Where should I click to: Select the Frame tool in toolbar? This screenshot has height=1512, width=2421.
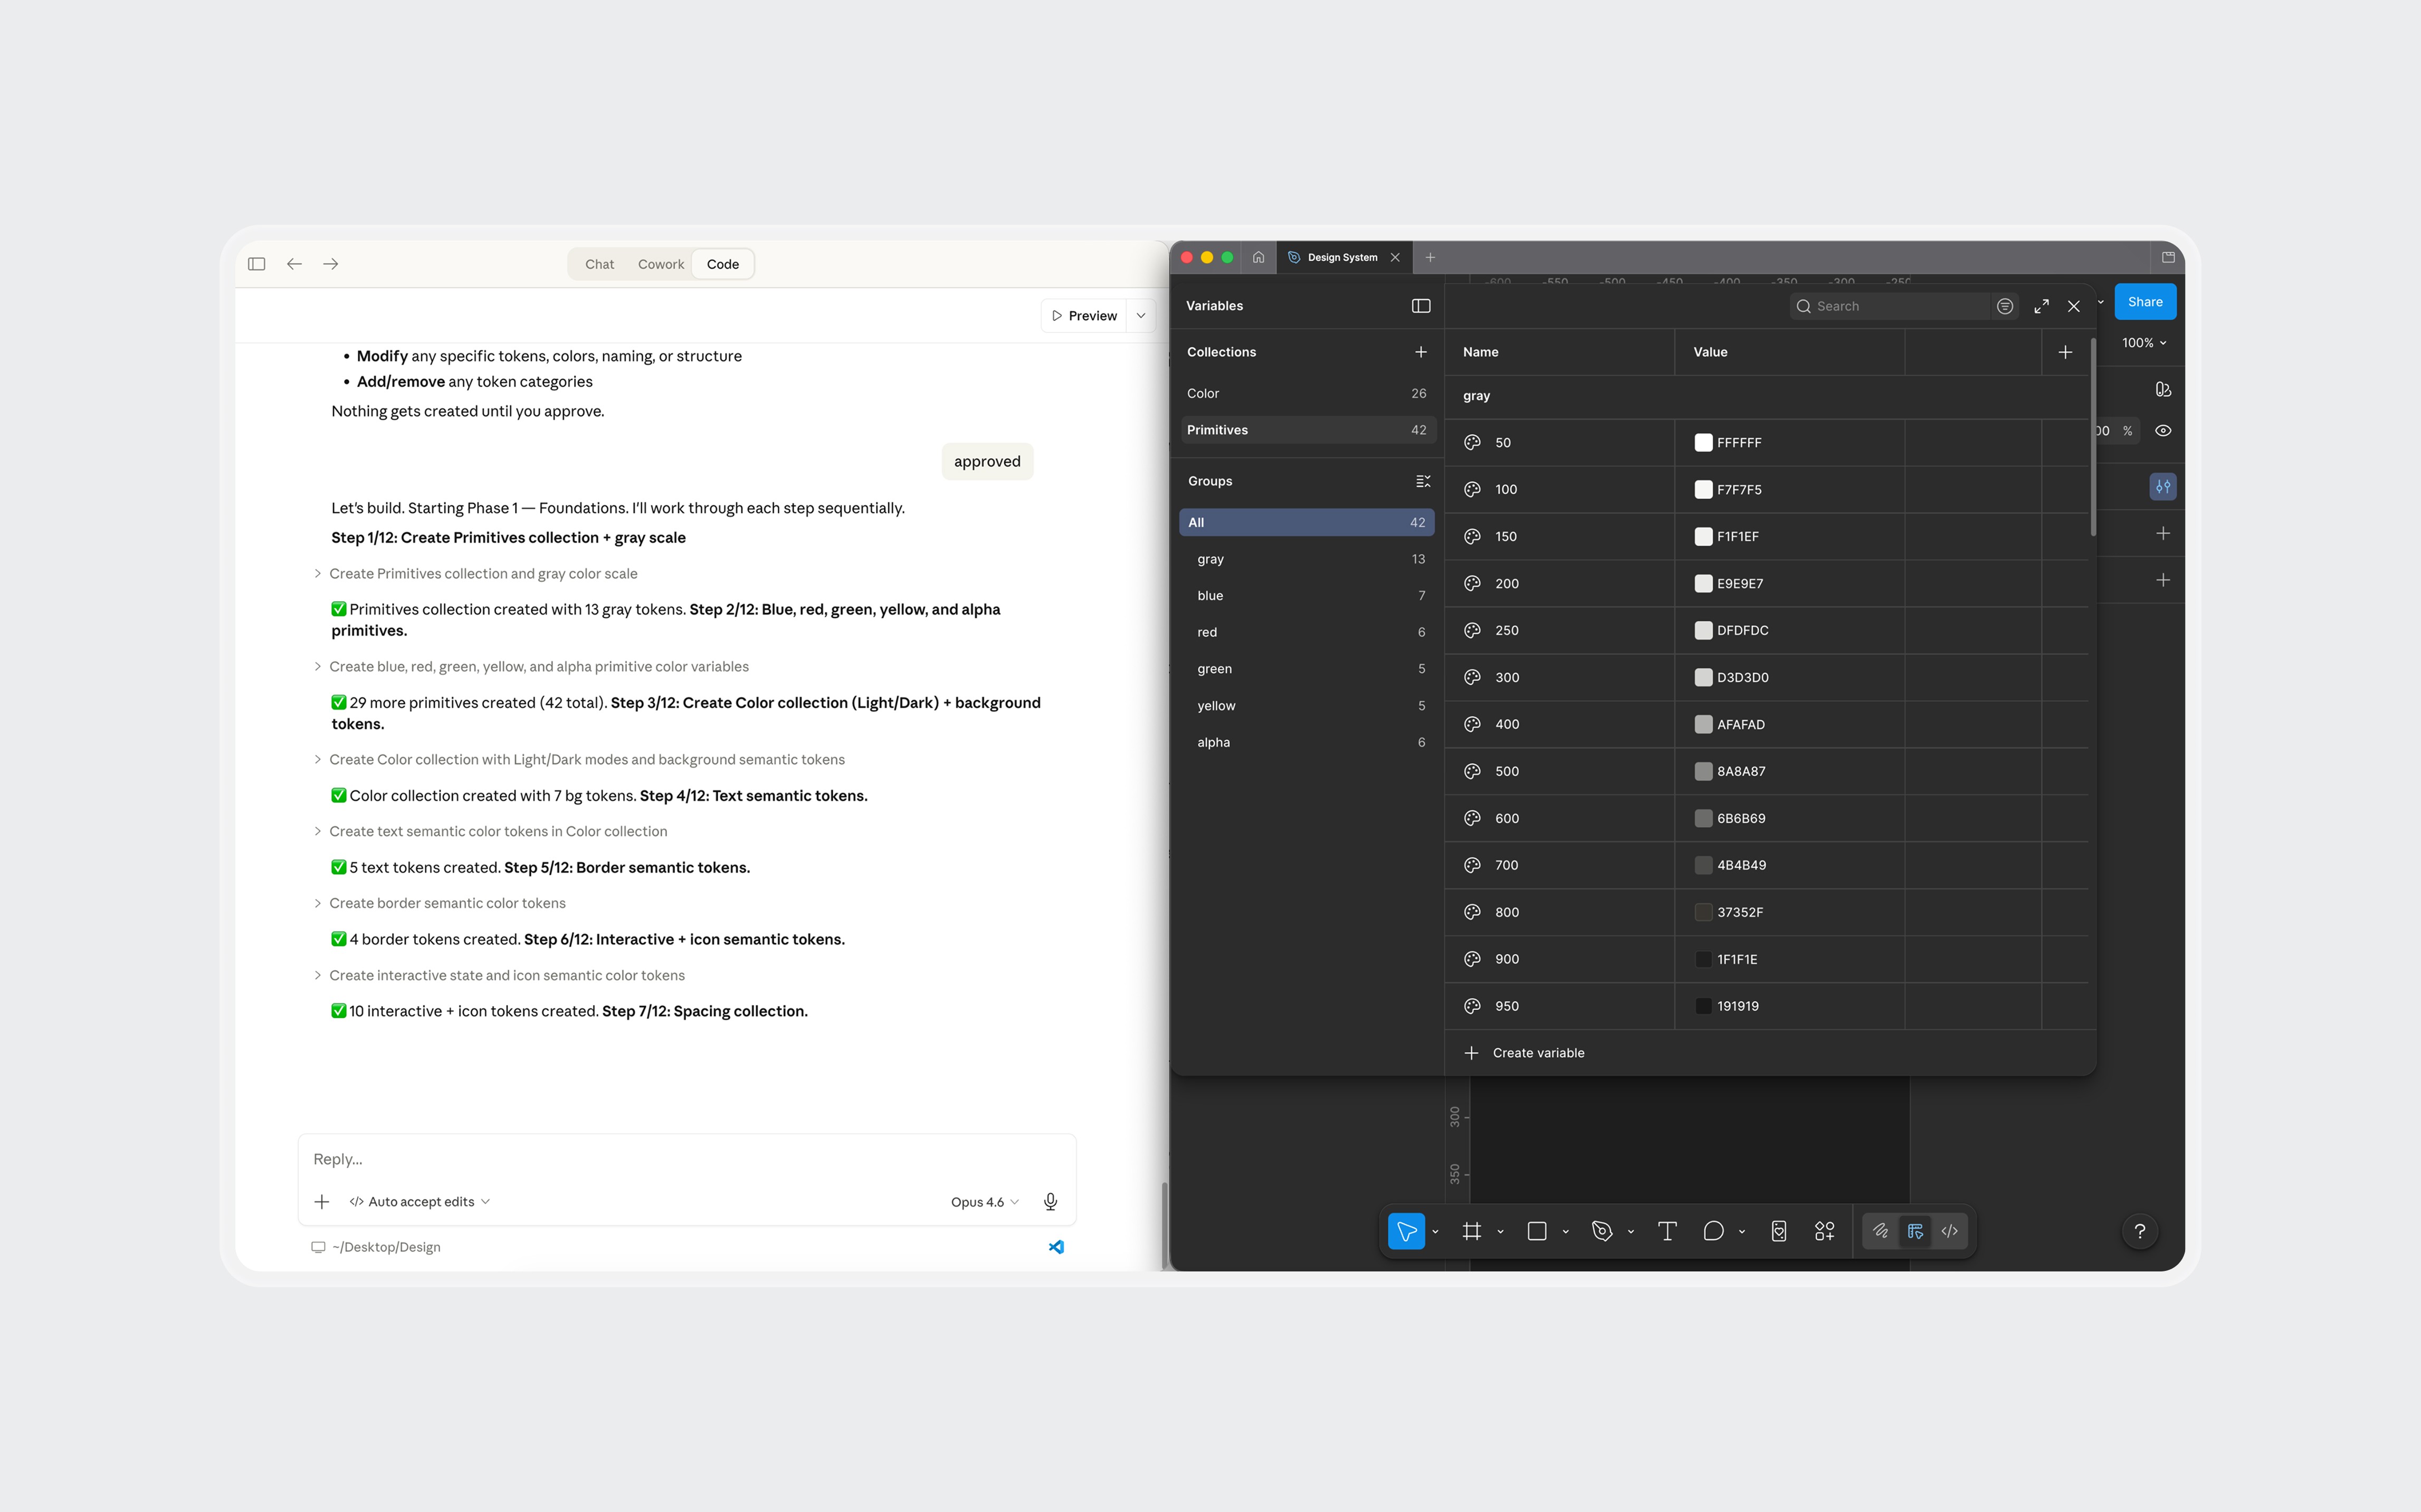click(1471, 1231)
